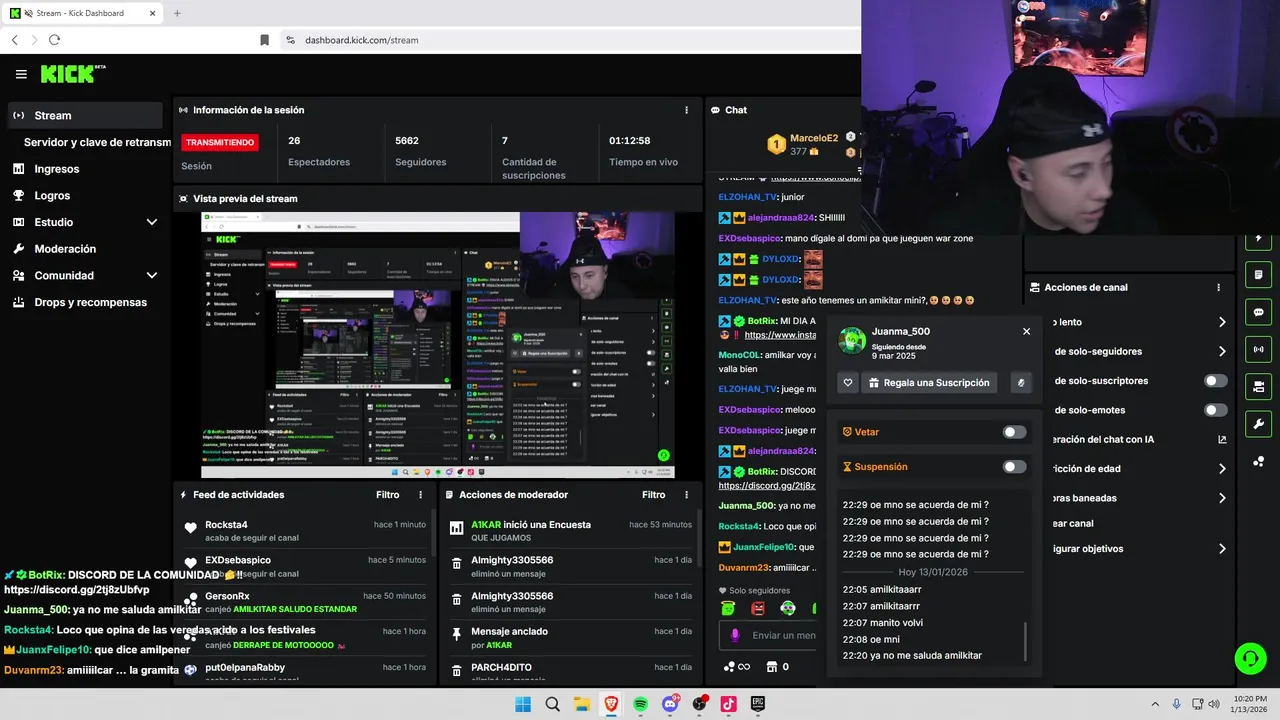Viewport: 1280px width, 720px height.
Task: Open Feed de actividades Filtro
Action: tap(387, 495)
